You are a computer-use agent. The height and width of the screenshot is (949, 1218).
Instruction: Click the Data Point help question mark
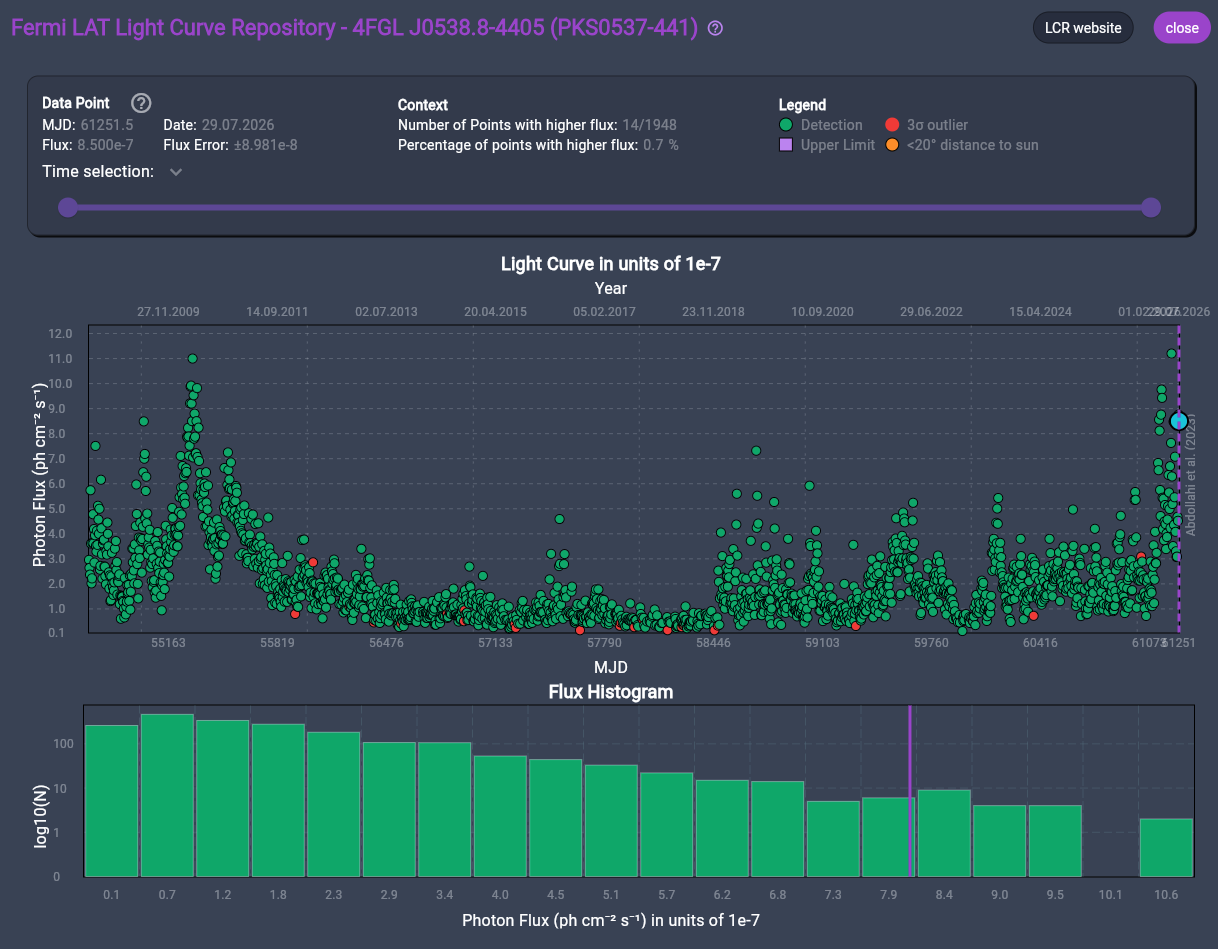point(141,103)
